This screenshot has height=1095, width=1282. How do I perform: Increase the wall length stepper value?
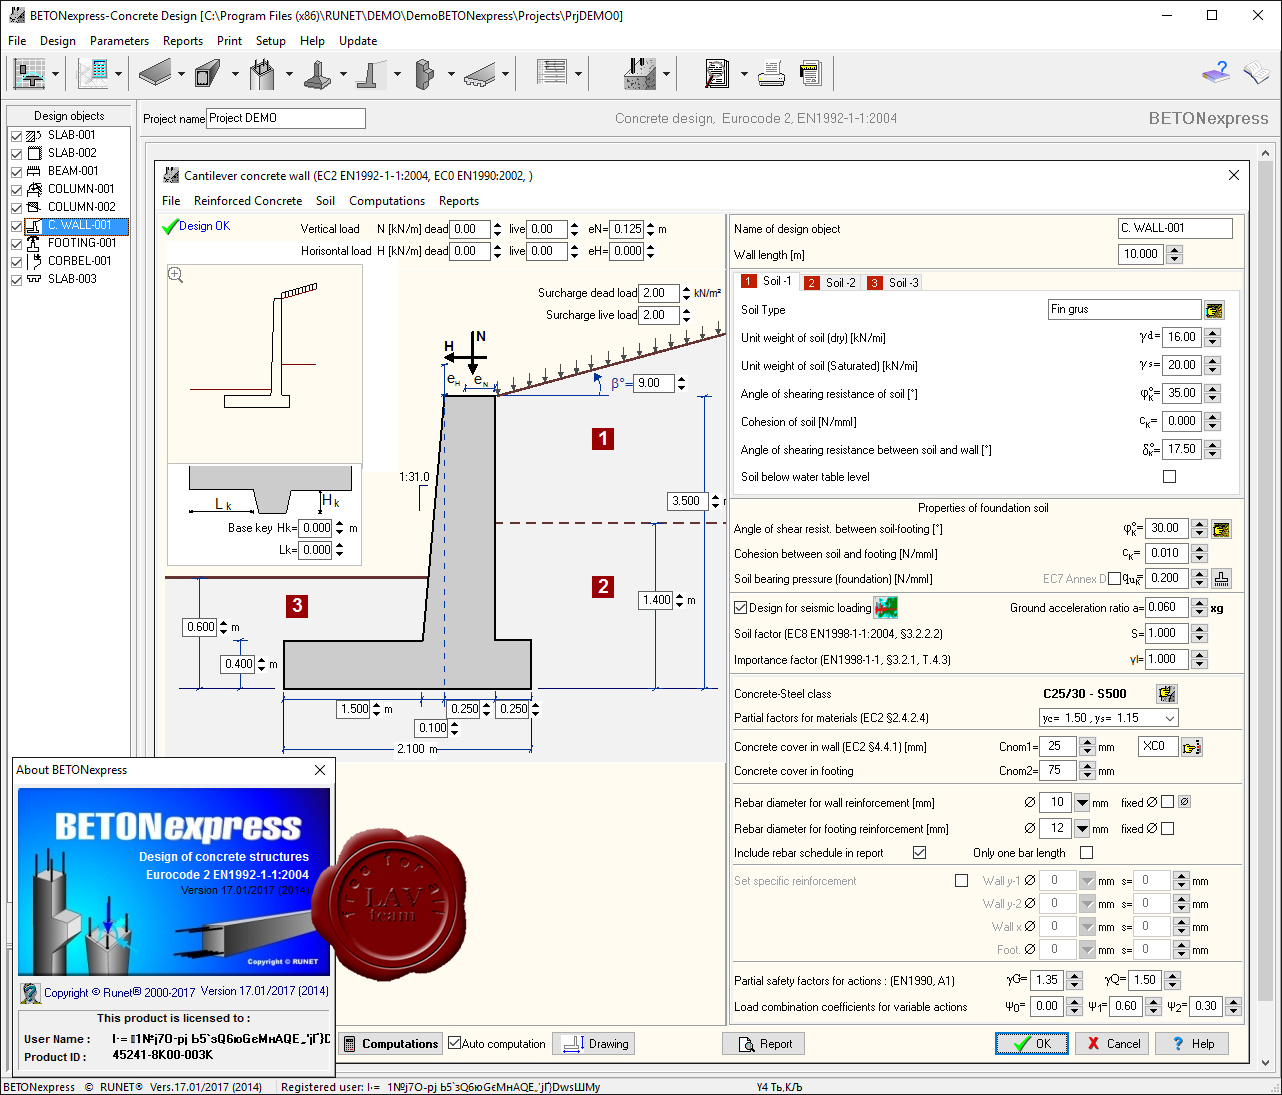pyautogui.click(x=1175, y=250)
